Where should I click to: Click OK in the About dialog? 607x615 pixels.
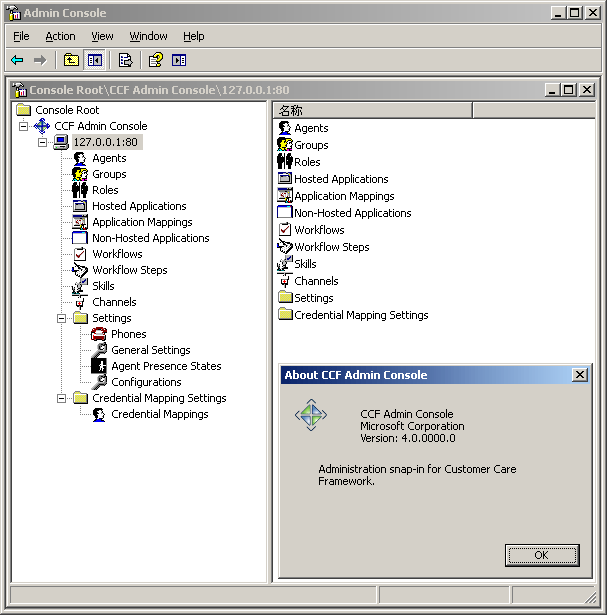point(542,555)
